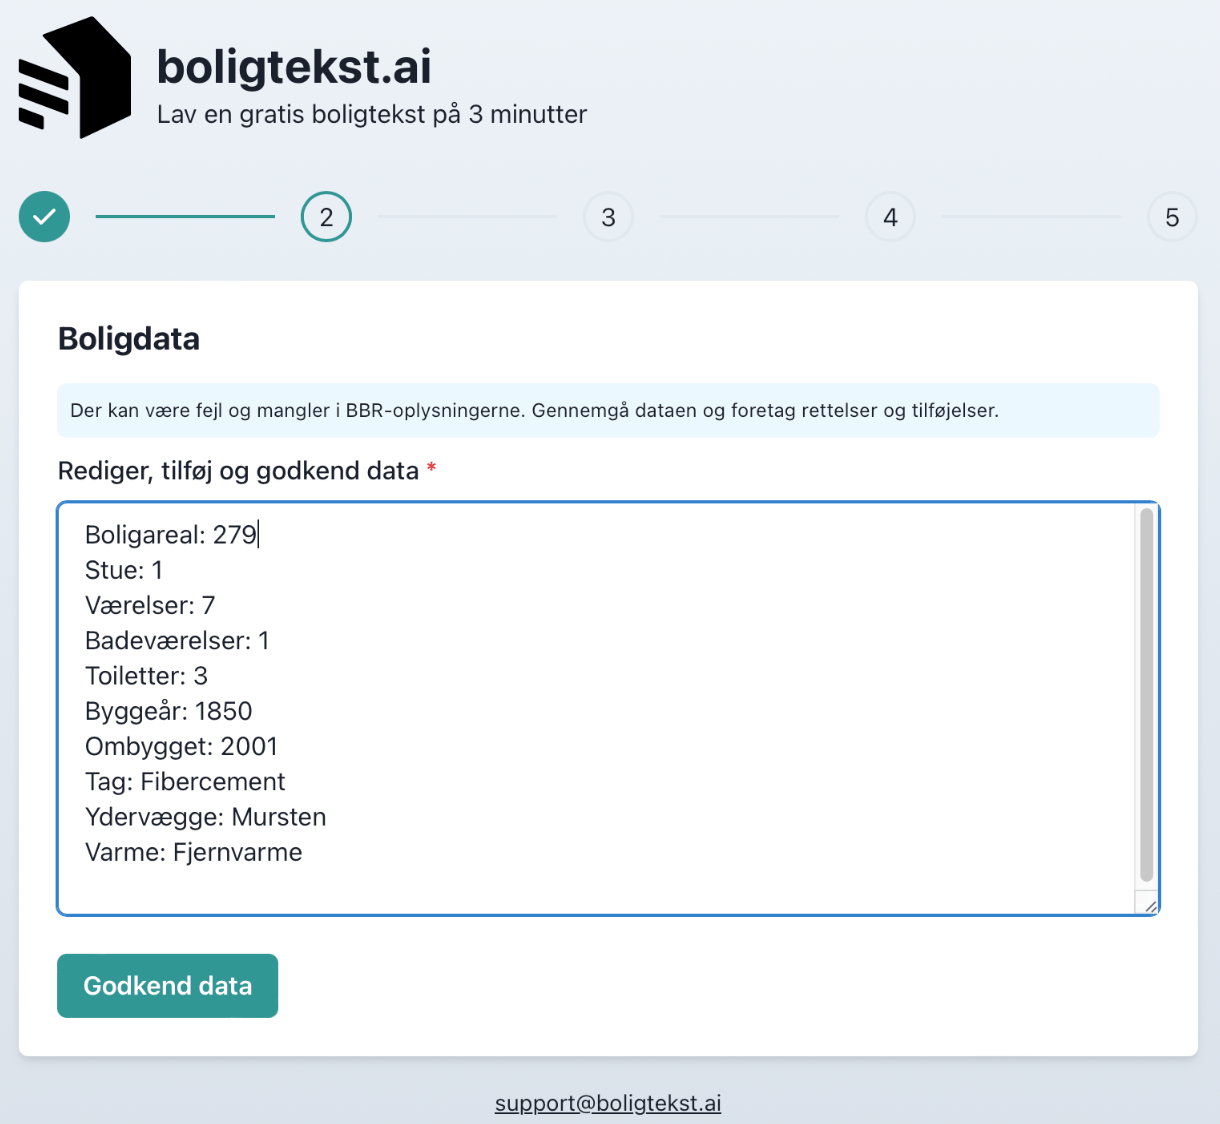The image size is (1220, 1124).
Task: Select step 2 in the progress indicator
Action: (x=326, y=217)
